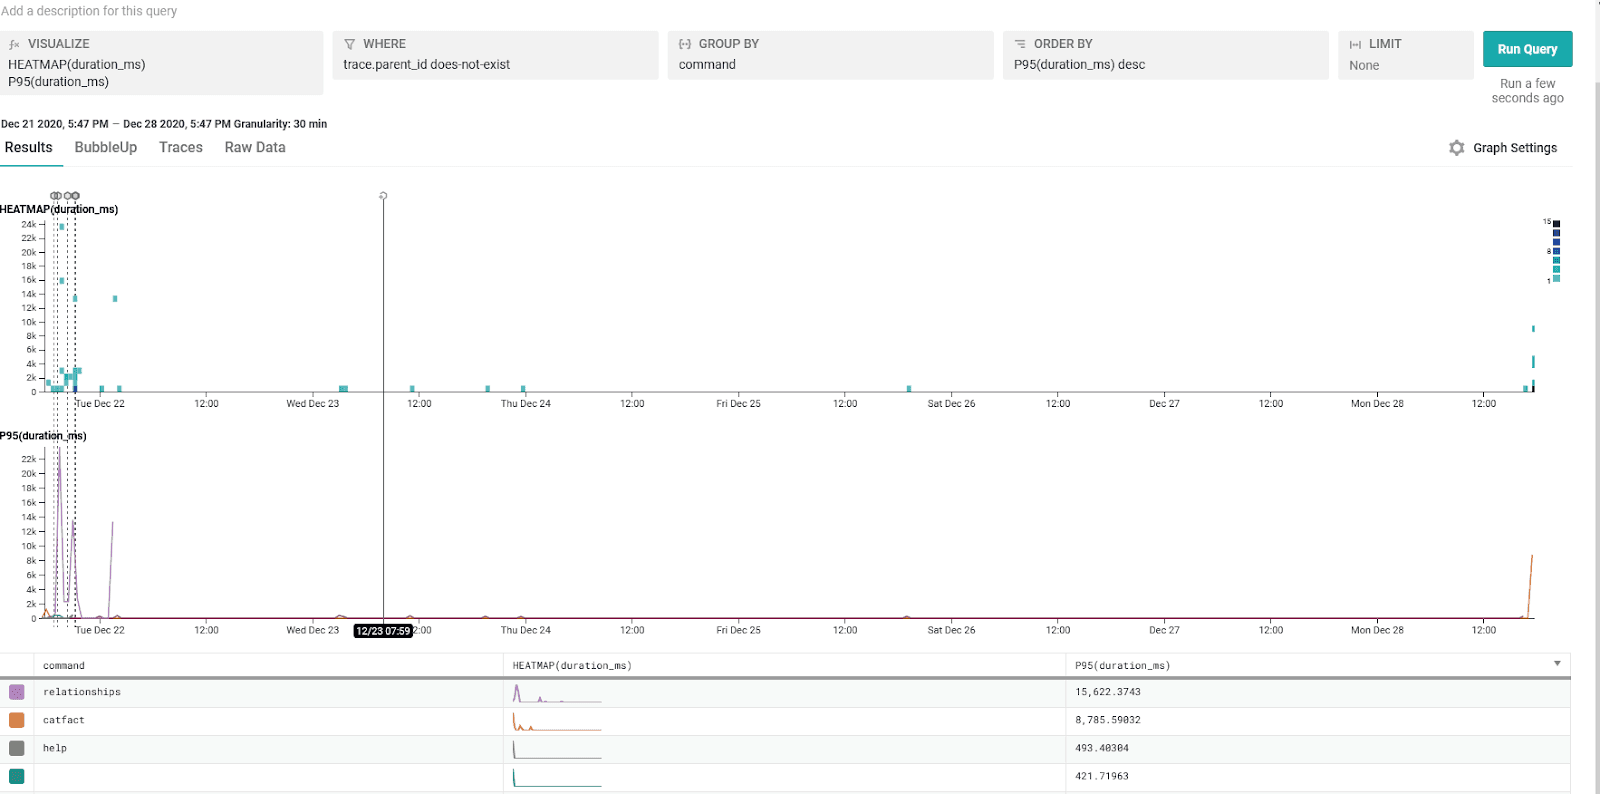Click the LIMIT range icon
Screen dimensions: 1600x794
1355,45
